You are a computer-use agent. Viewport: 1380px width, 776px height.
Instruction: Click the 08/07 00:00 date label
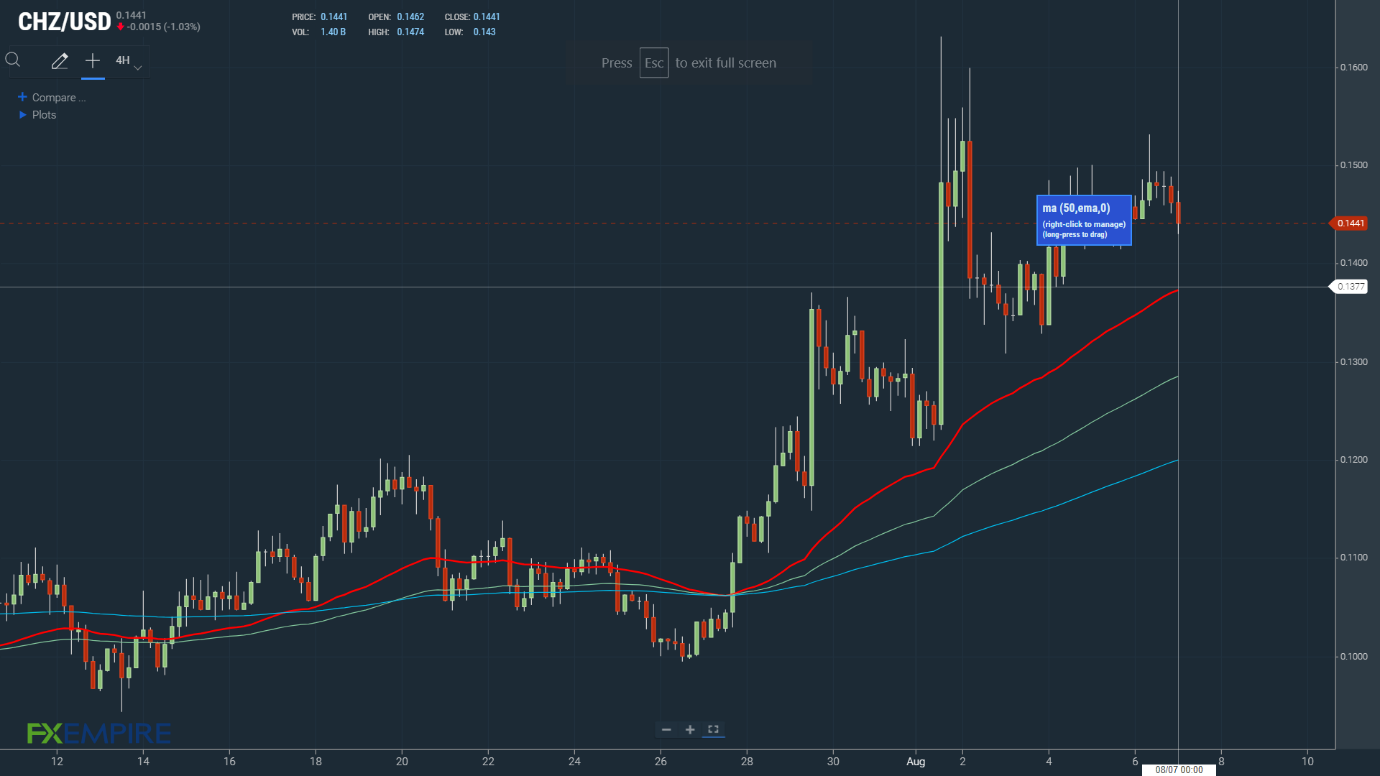pos(1179,769)
